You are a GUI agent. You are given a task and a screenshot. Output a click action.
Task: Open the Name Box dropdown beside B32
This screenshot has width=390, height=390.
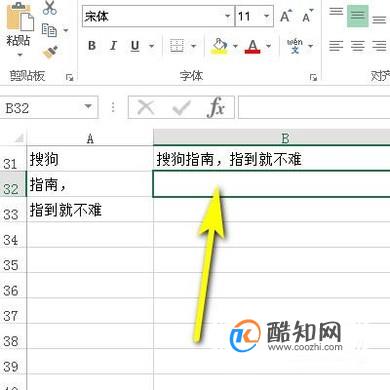click(88, 107)
